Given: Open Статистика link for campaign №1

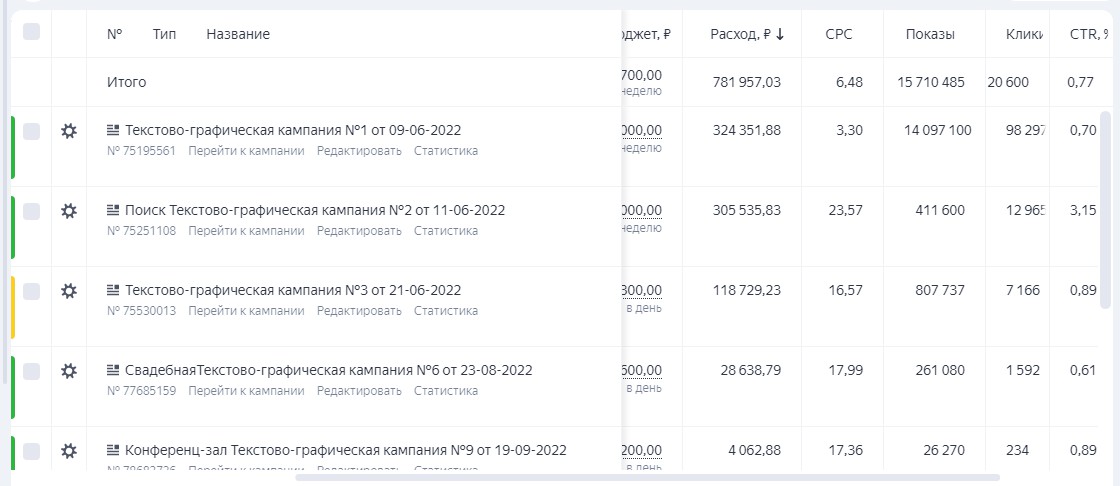Looking at the screenshot, I should (446, 151).
